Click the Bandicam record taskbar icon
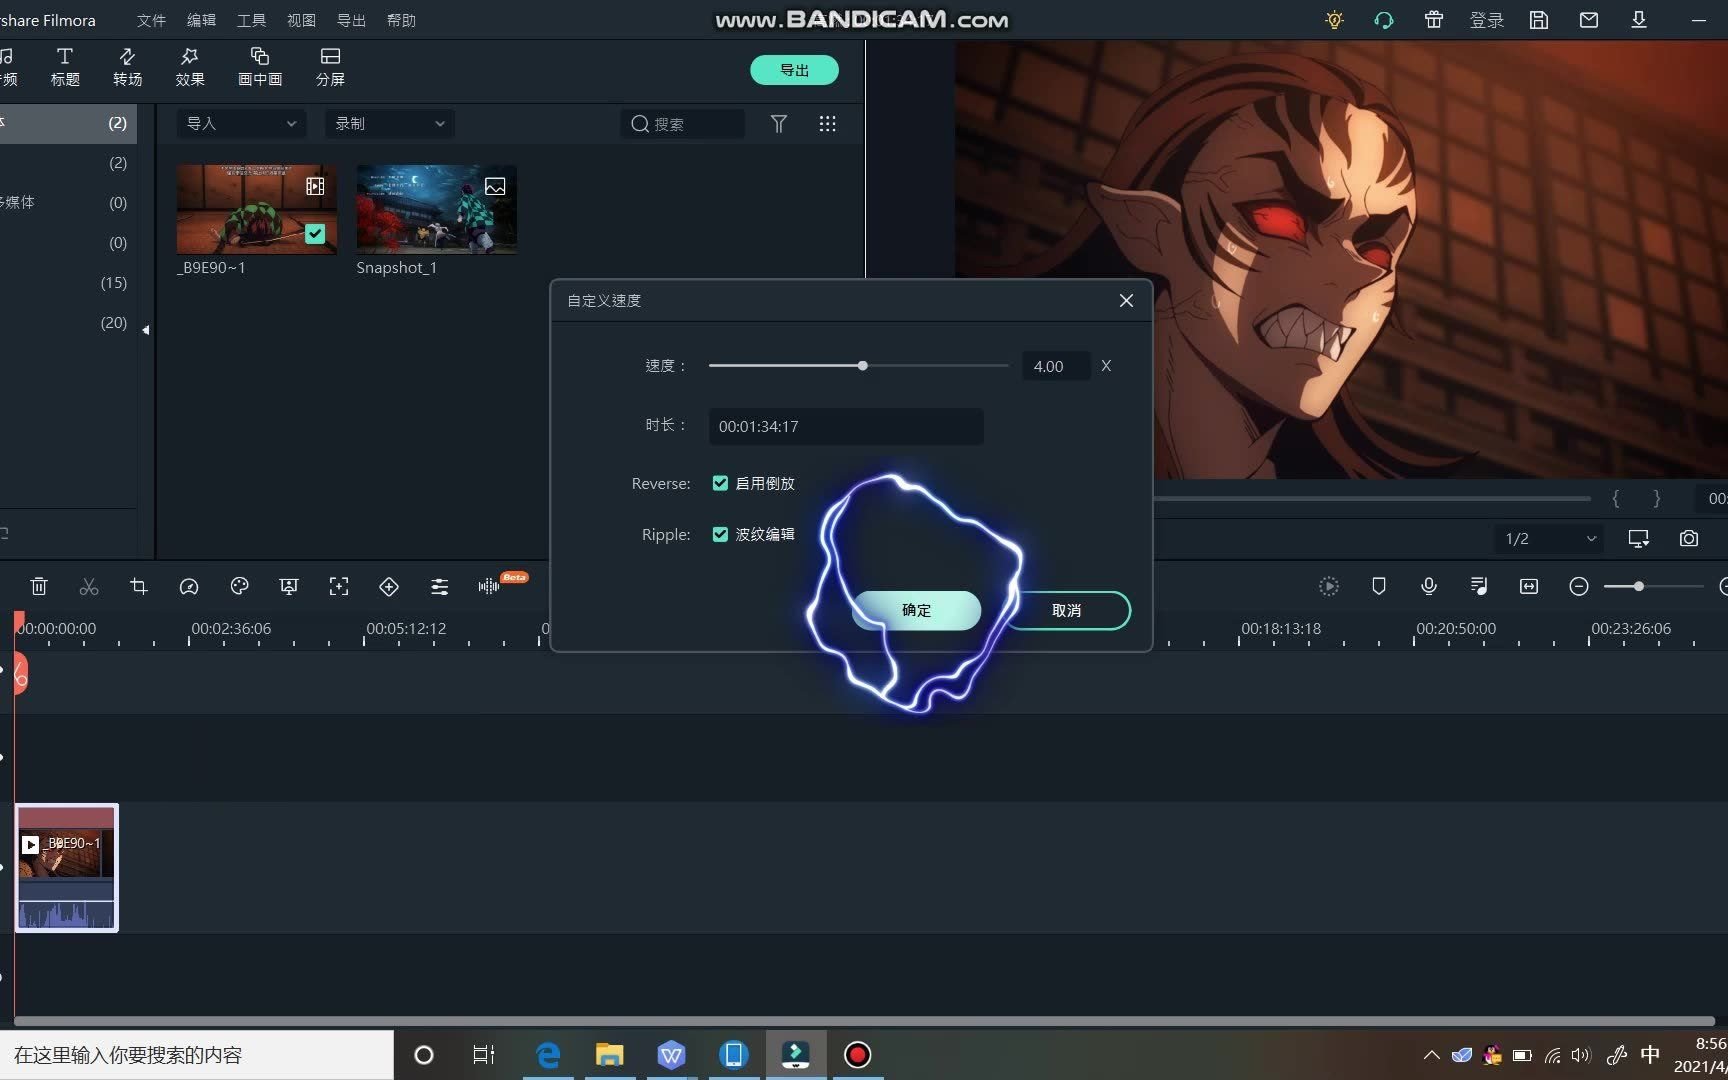Viewport: 1728px width, 1080px height. pos(858,1055)
